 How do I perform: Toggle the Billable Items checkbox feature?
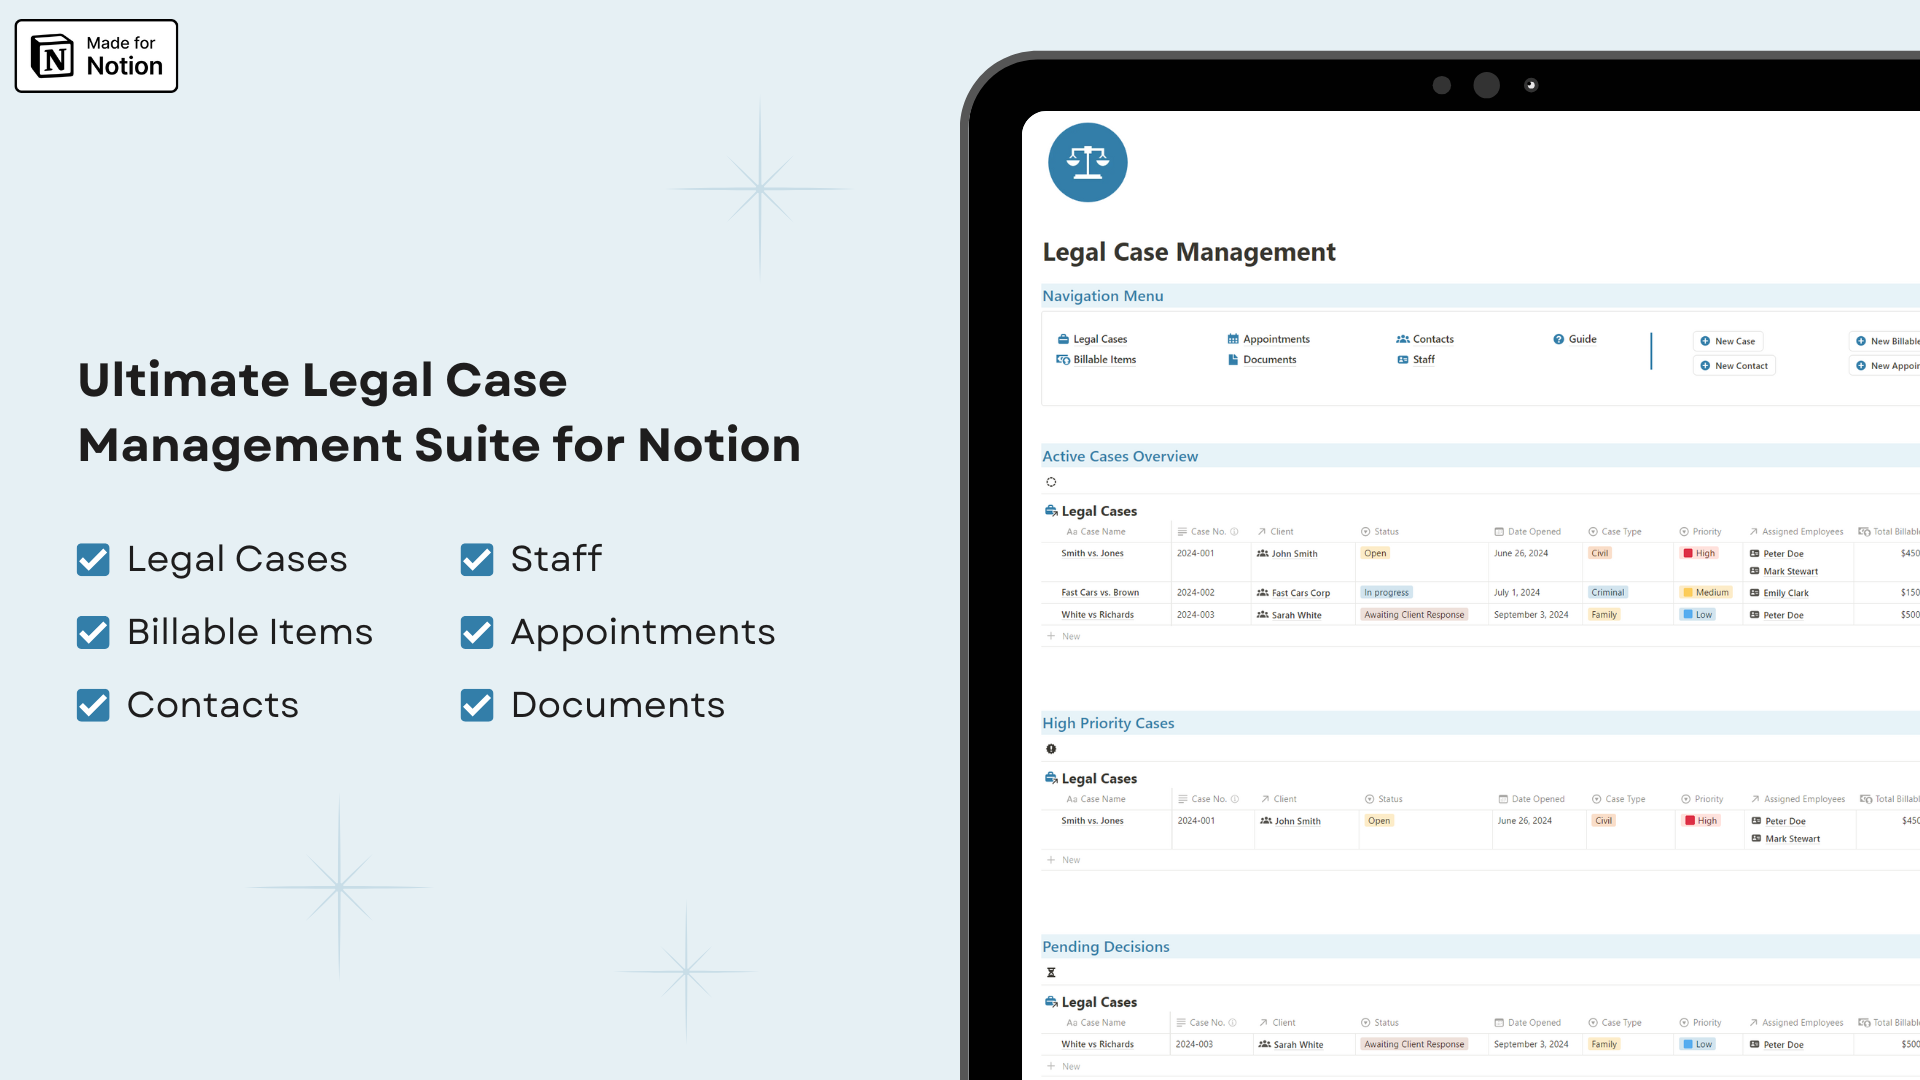tap(92, 630)
